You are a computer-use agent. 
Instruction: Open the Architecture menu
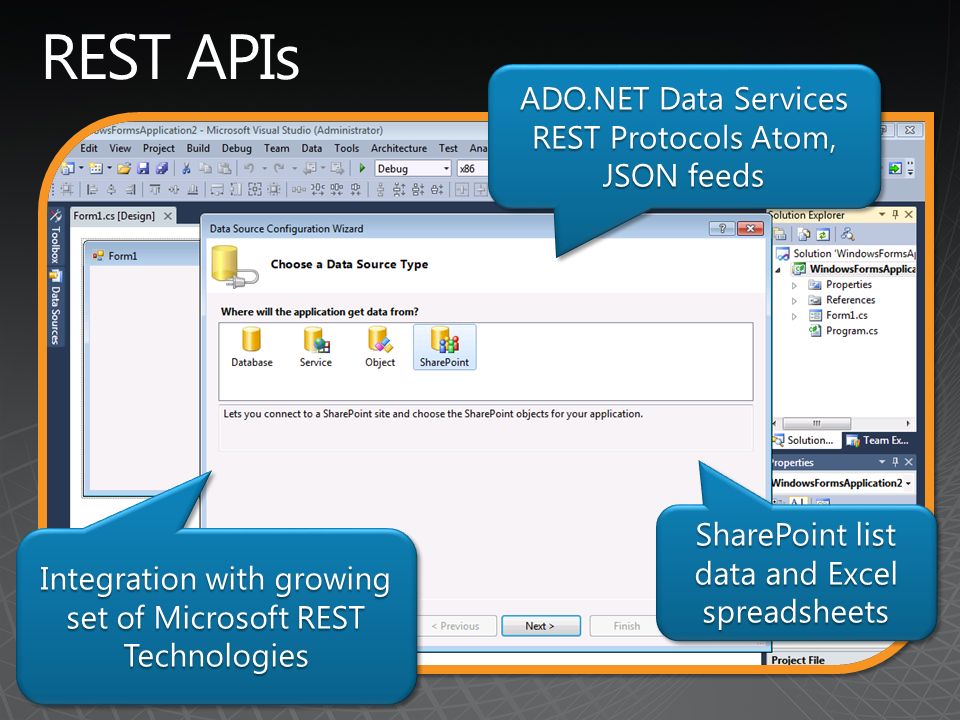point(399,148)
